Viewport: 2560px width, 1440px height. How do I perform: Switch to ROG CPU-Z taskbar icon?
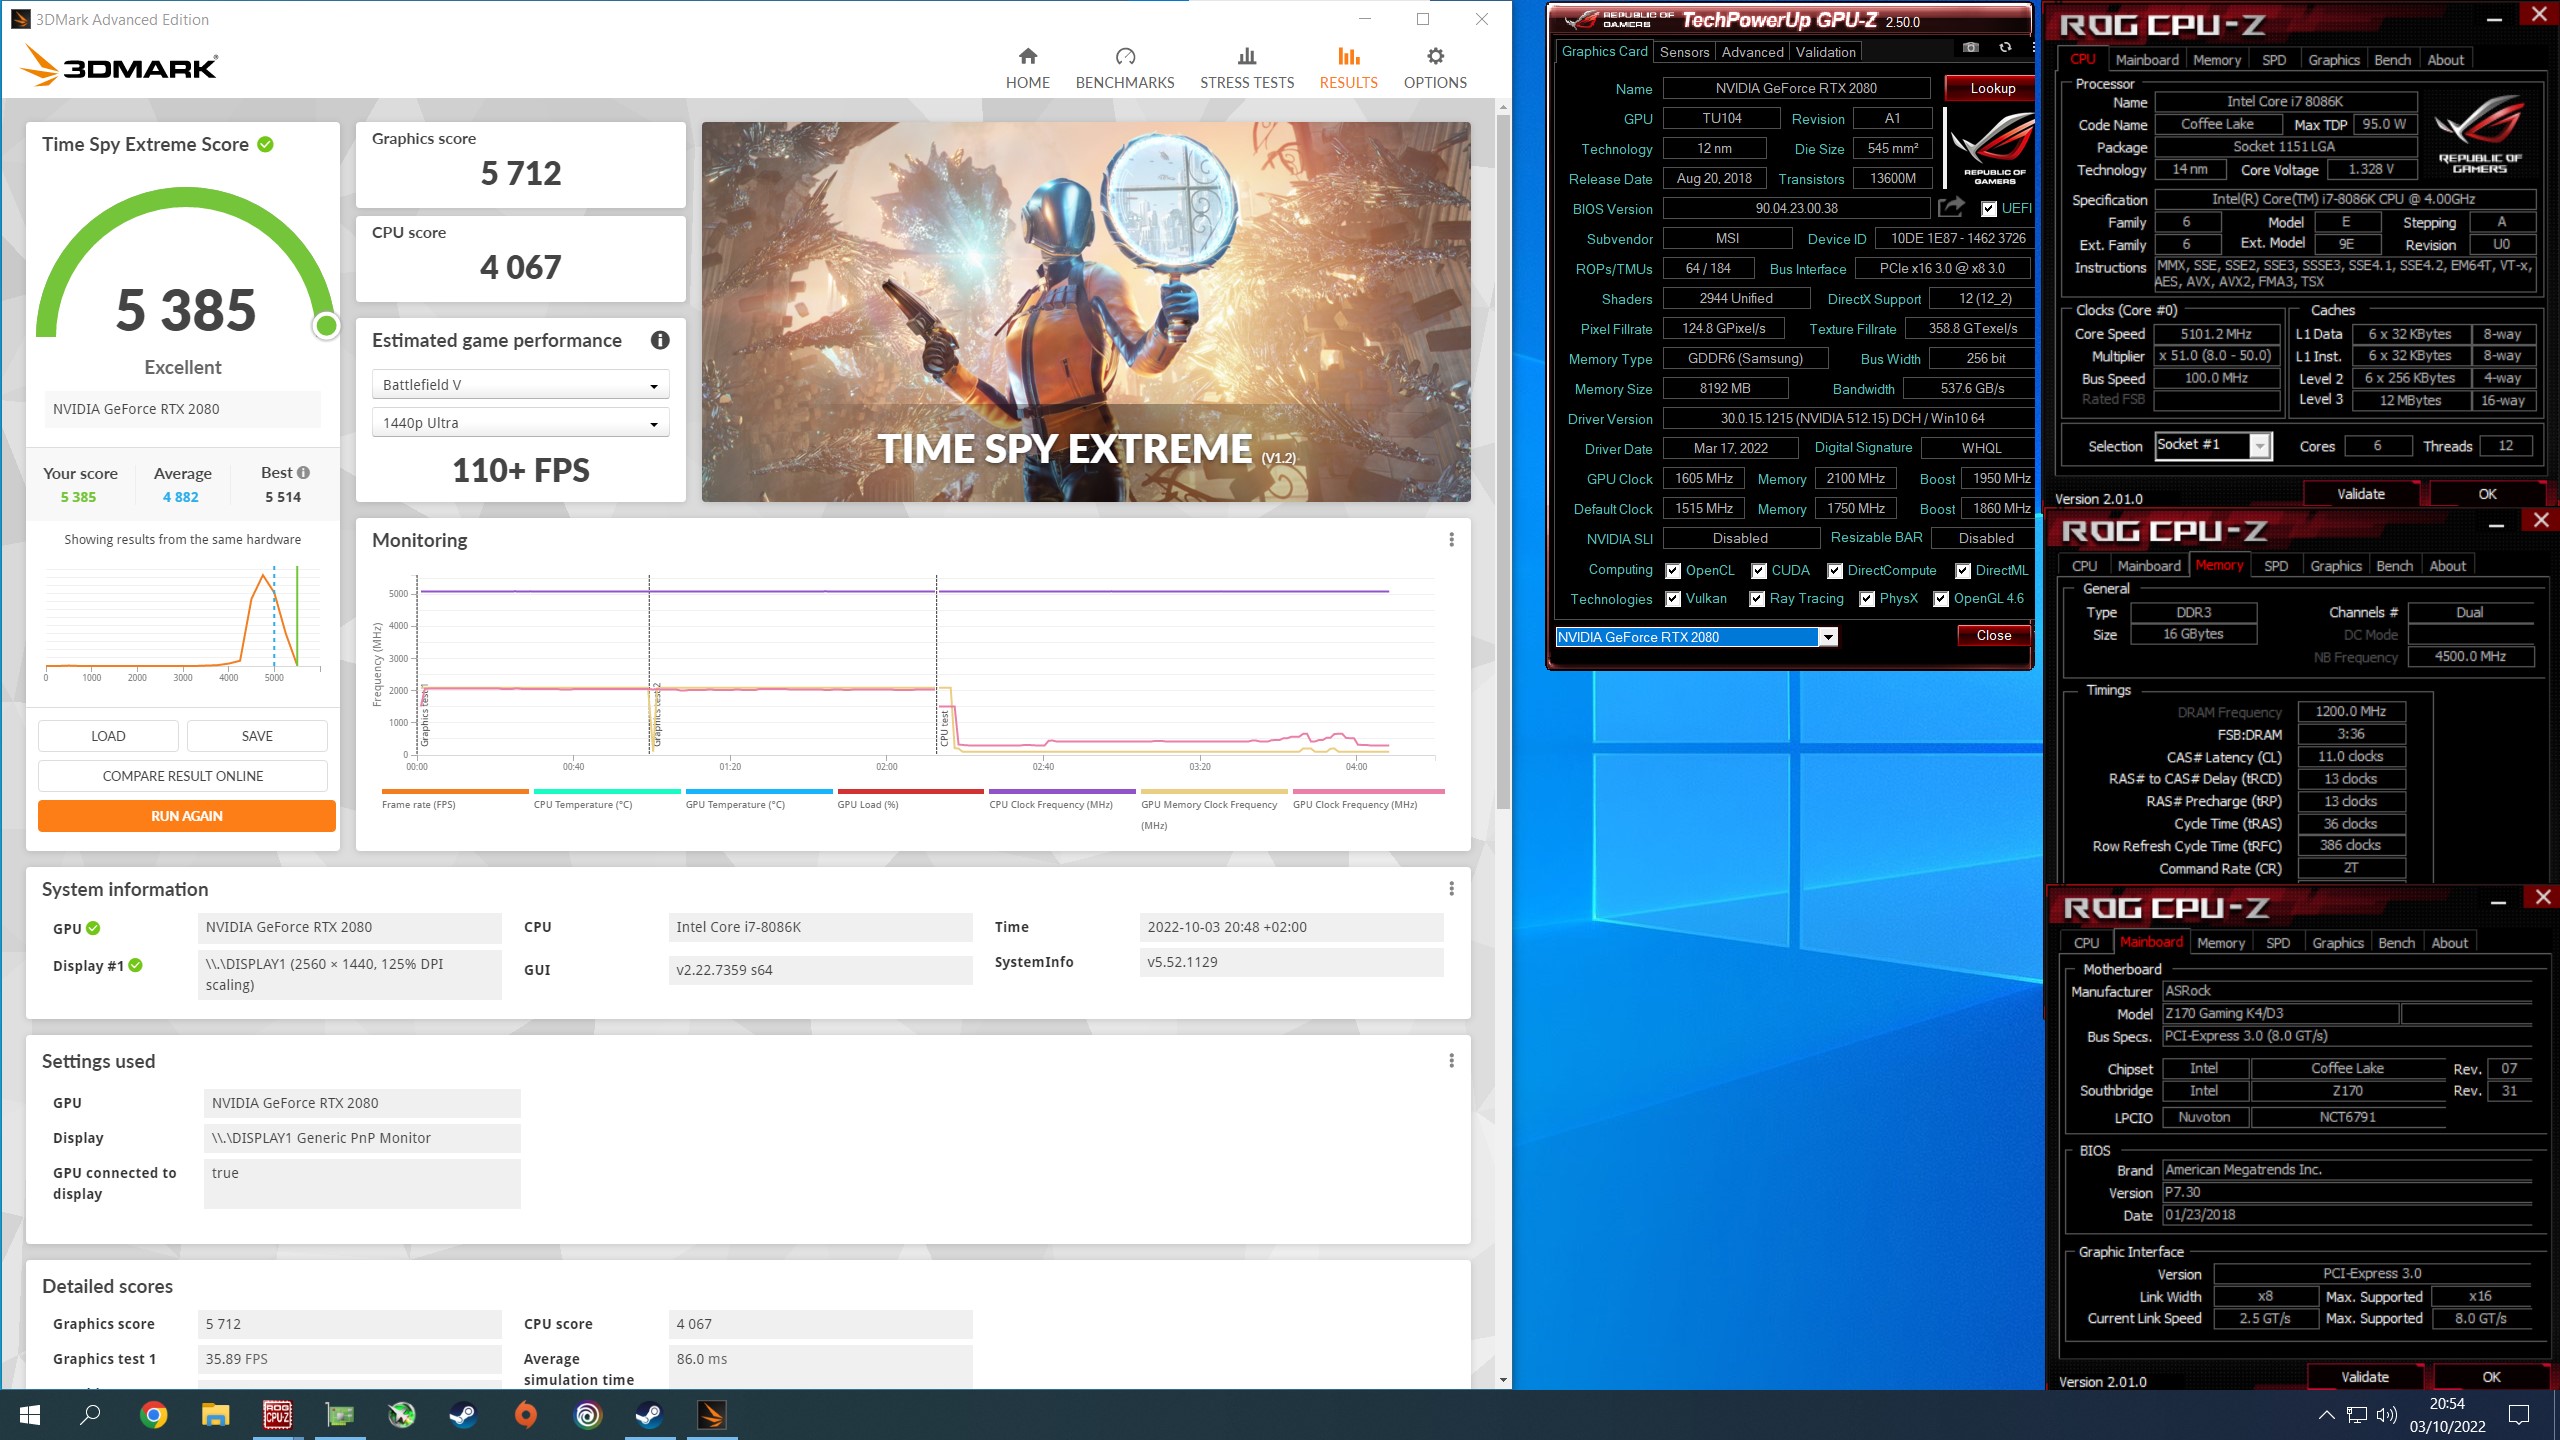tap(277, 1415)
